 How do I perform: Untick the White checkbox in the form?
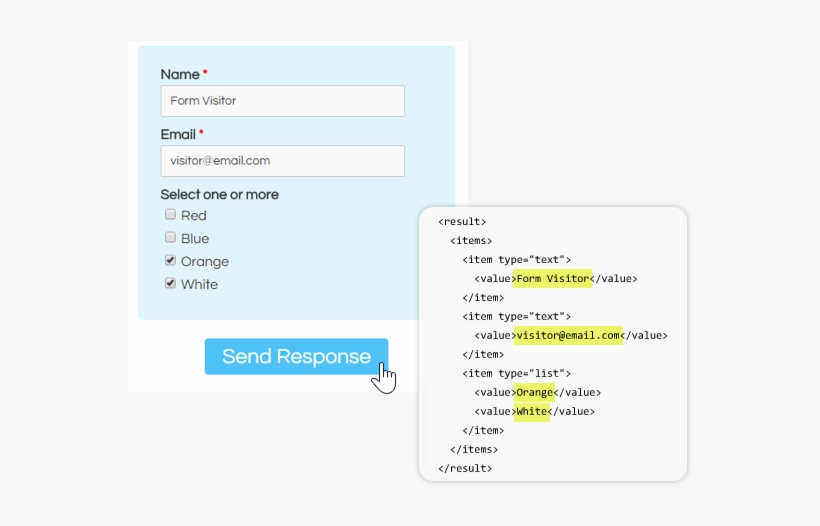coord(170,284)
